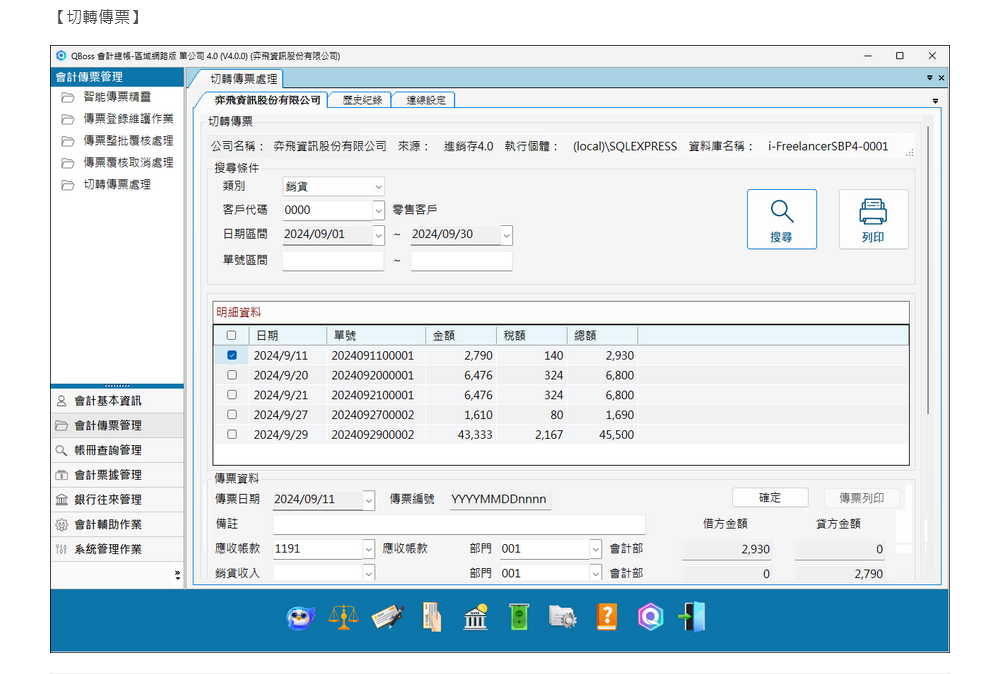
Task: Click the 列印 printer button
Action: [x=873, y=219]
